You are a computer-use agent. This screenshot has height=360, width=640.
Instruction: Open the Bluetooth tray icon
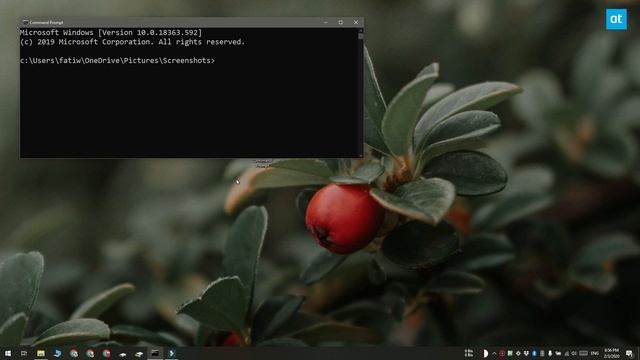(534, 353)
